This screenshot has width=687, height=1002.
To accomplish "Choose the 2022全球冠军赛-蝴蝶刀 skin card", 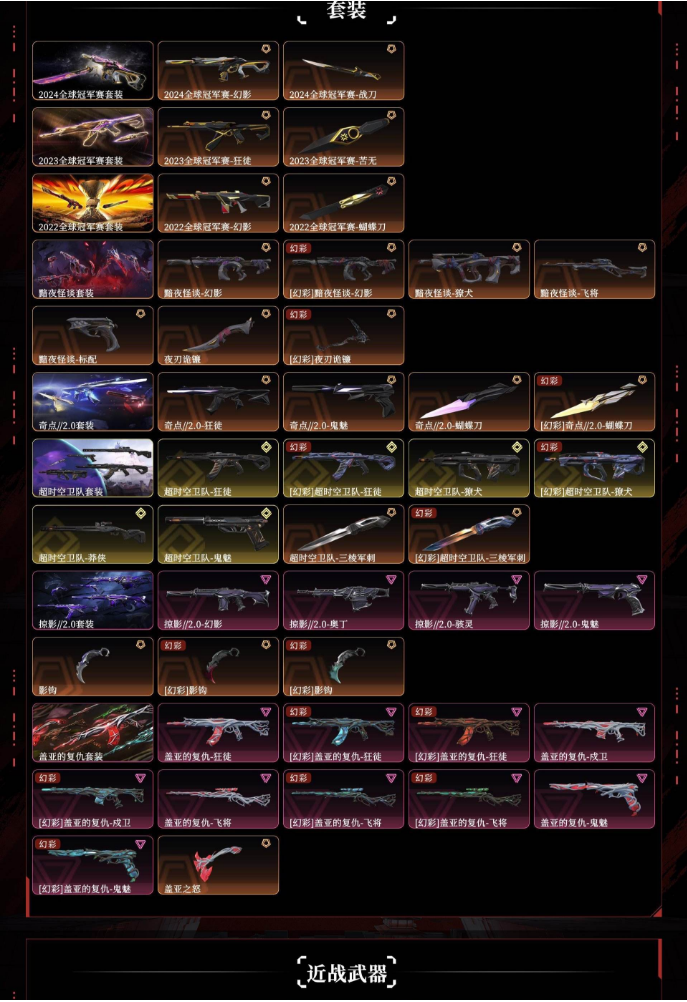I will pos(344,203).
